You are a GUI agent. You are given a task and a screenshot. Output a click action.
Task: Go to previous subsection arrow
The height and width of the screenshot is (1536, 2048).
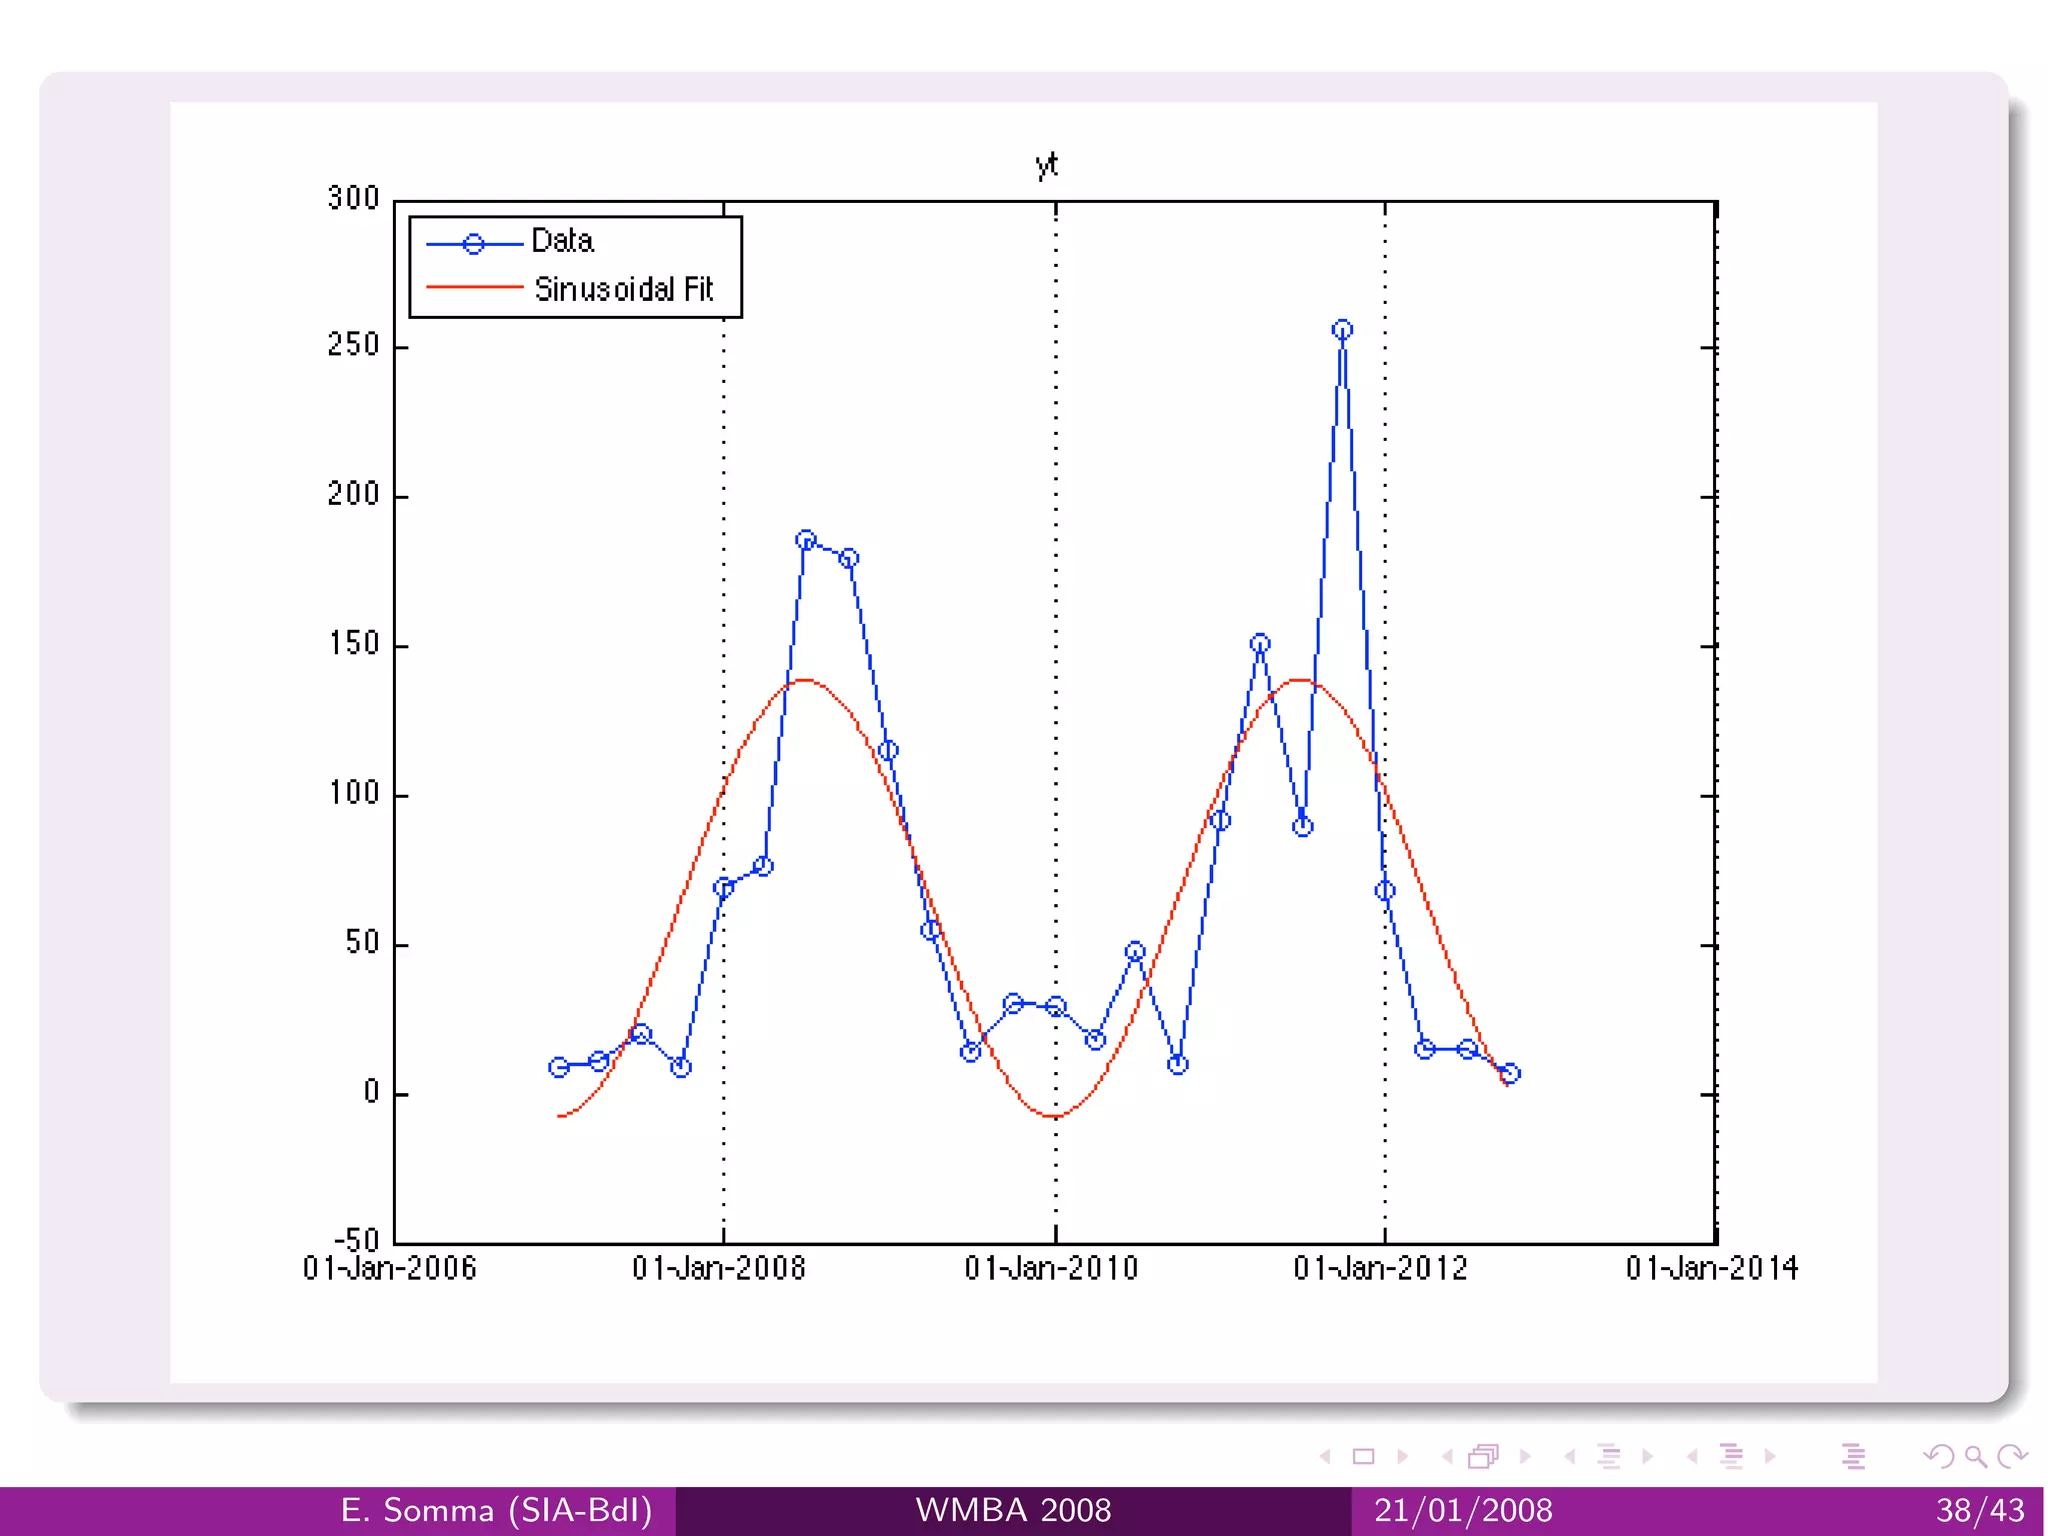pos(1570,1456)
